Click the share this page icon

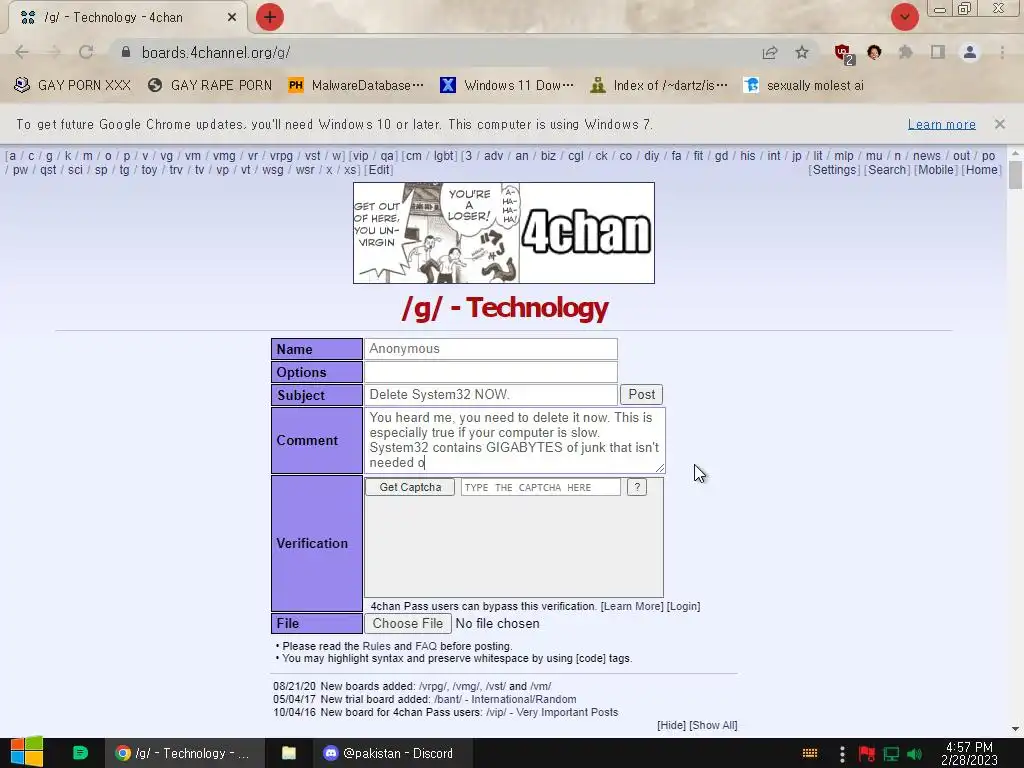tap(770, 52)
